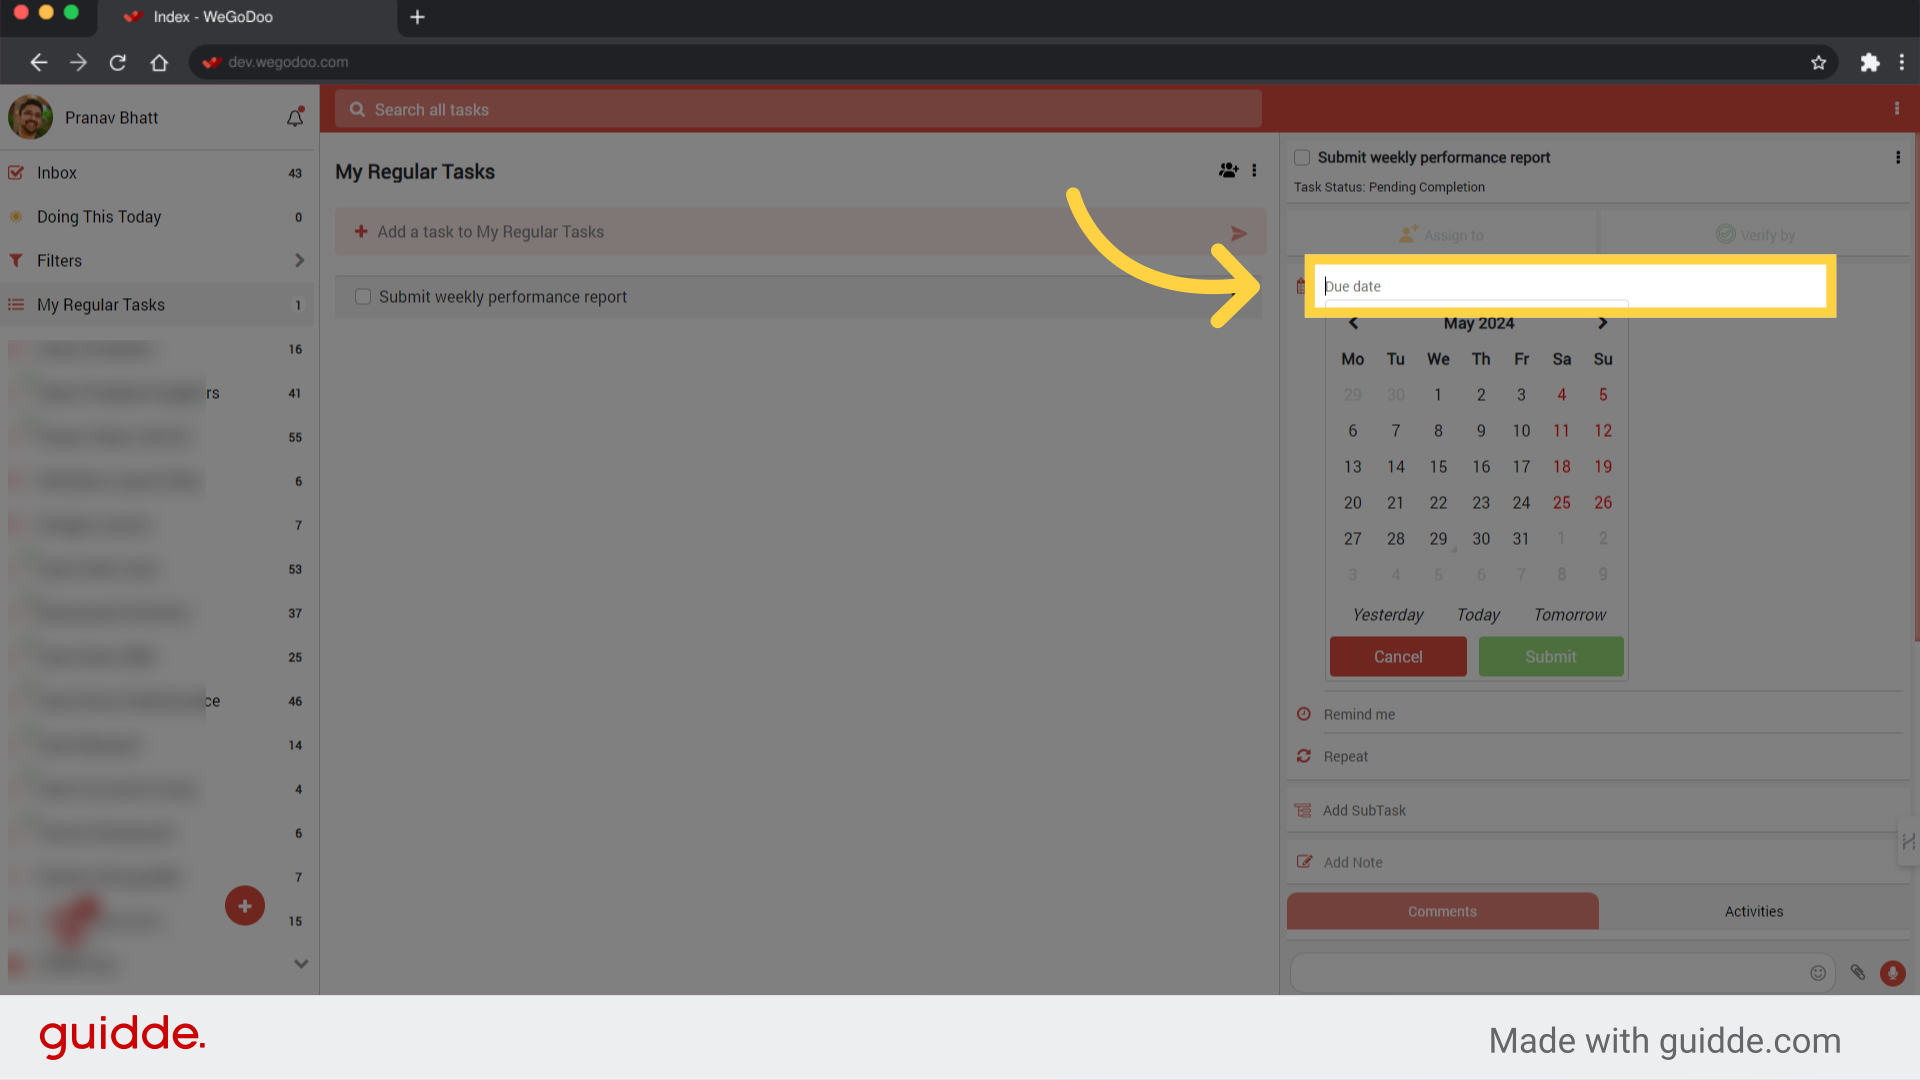Open the Comments tab
The image size is (1920, 1080).
(x=1443, y=911)
